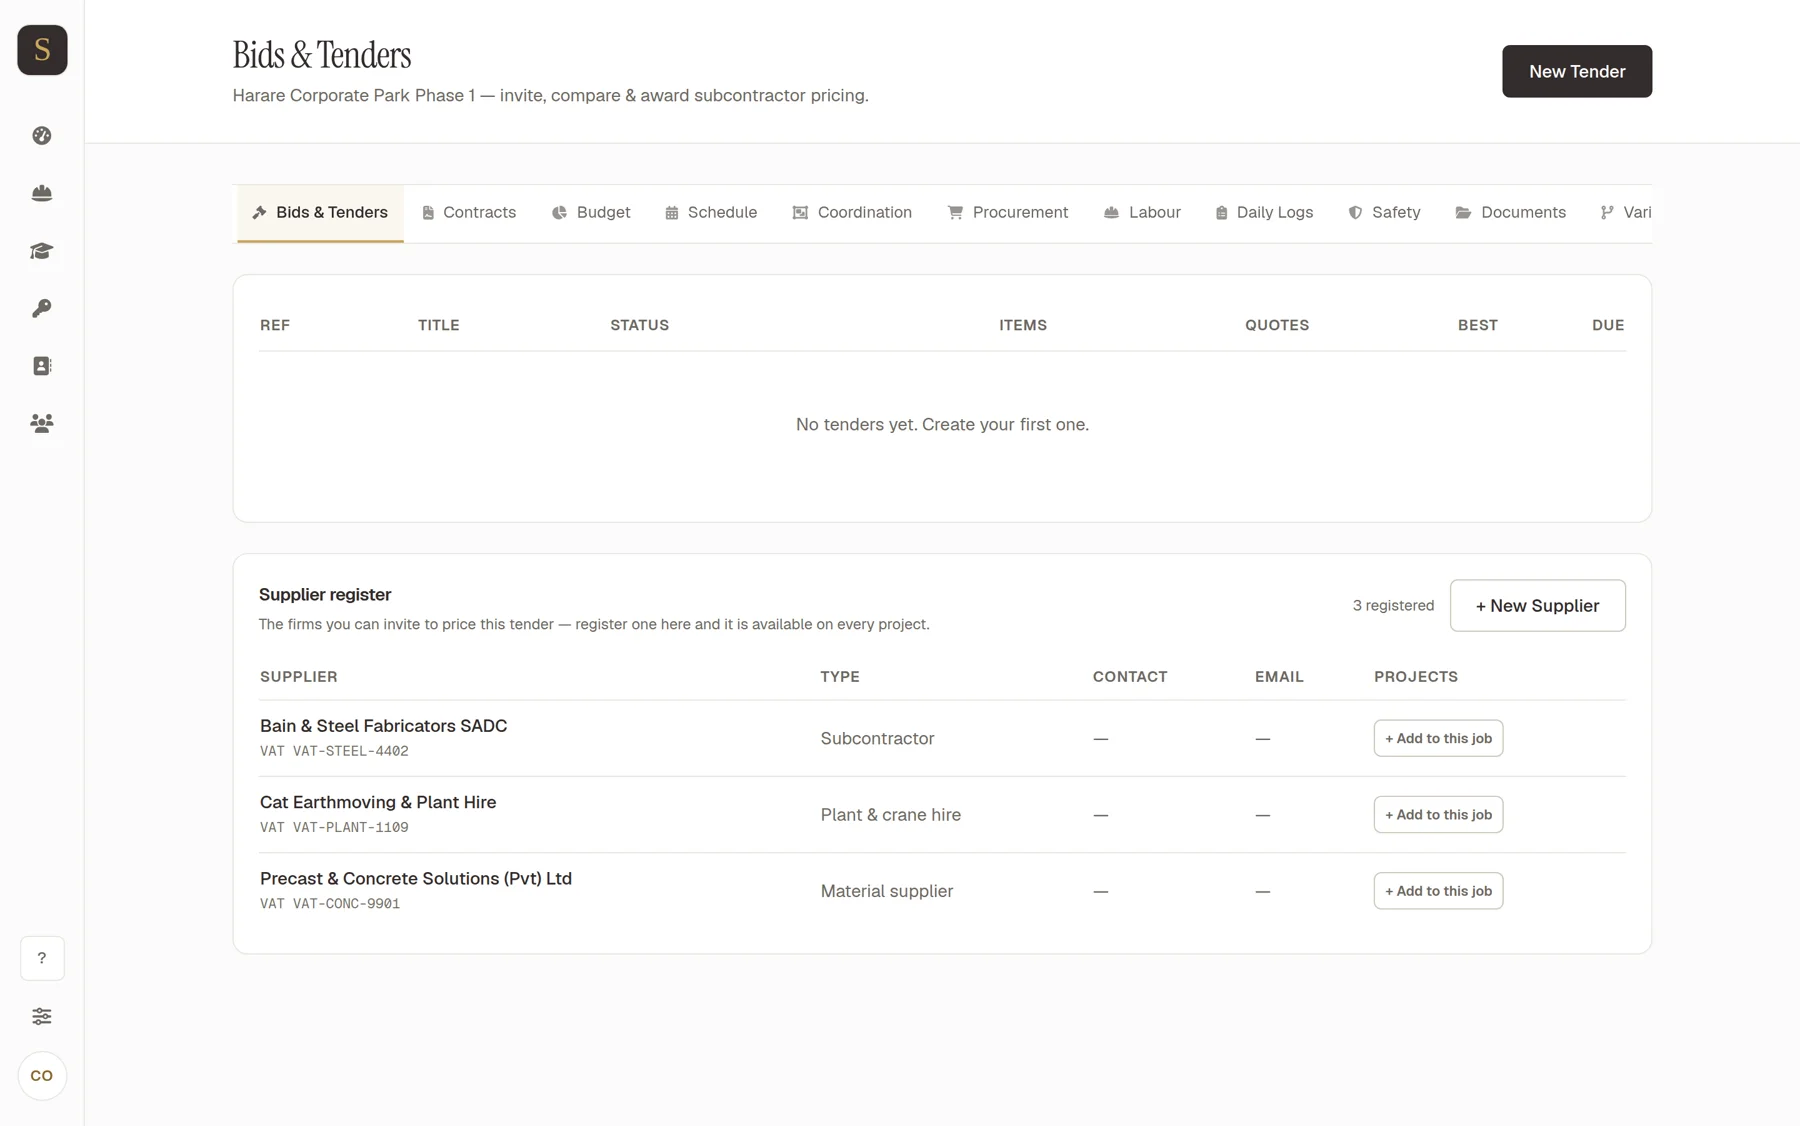Open the Cat Earthmoving & Plant Hire row

pyautogui.click(x=942, y=814)
